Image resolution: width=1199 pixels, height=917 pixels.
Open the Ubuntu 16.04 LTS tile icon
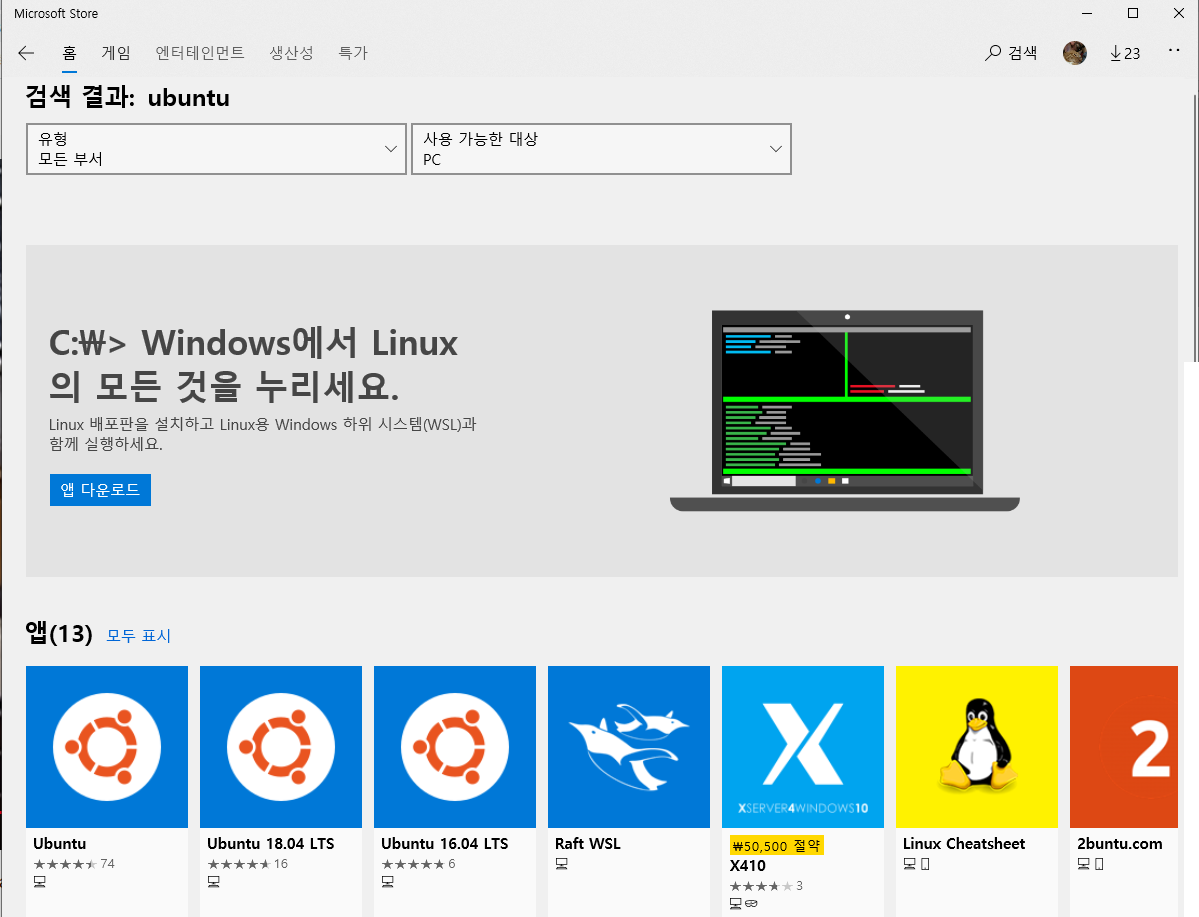click(455, 746)
